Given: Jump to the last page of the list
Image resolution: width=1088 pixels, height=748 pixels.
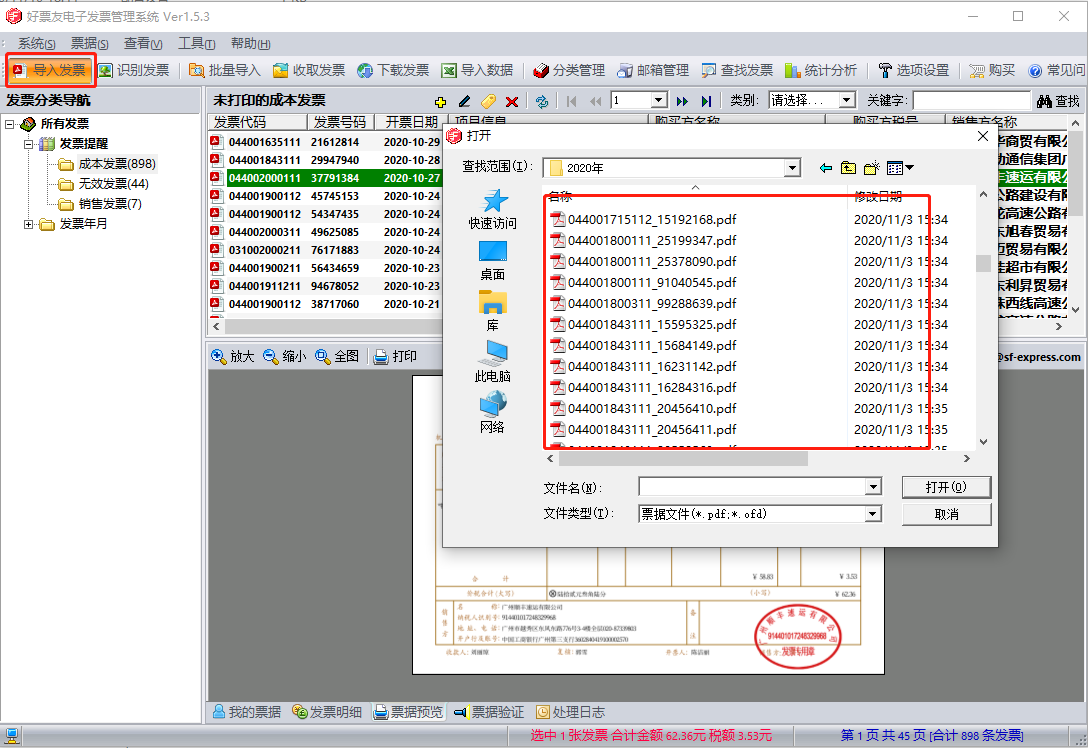Looking at the screenshot, I should pyautogui.click(x=706, y=101).
